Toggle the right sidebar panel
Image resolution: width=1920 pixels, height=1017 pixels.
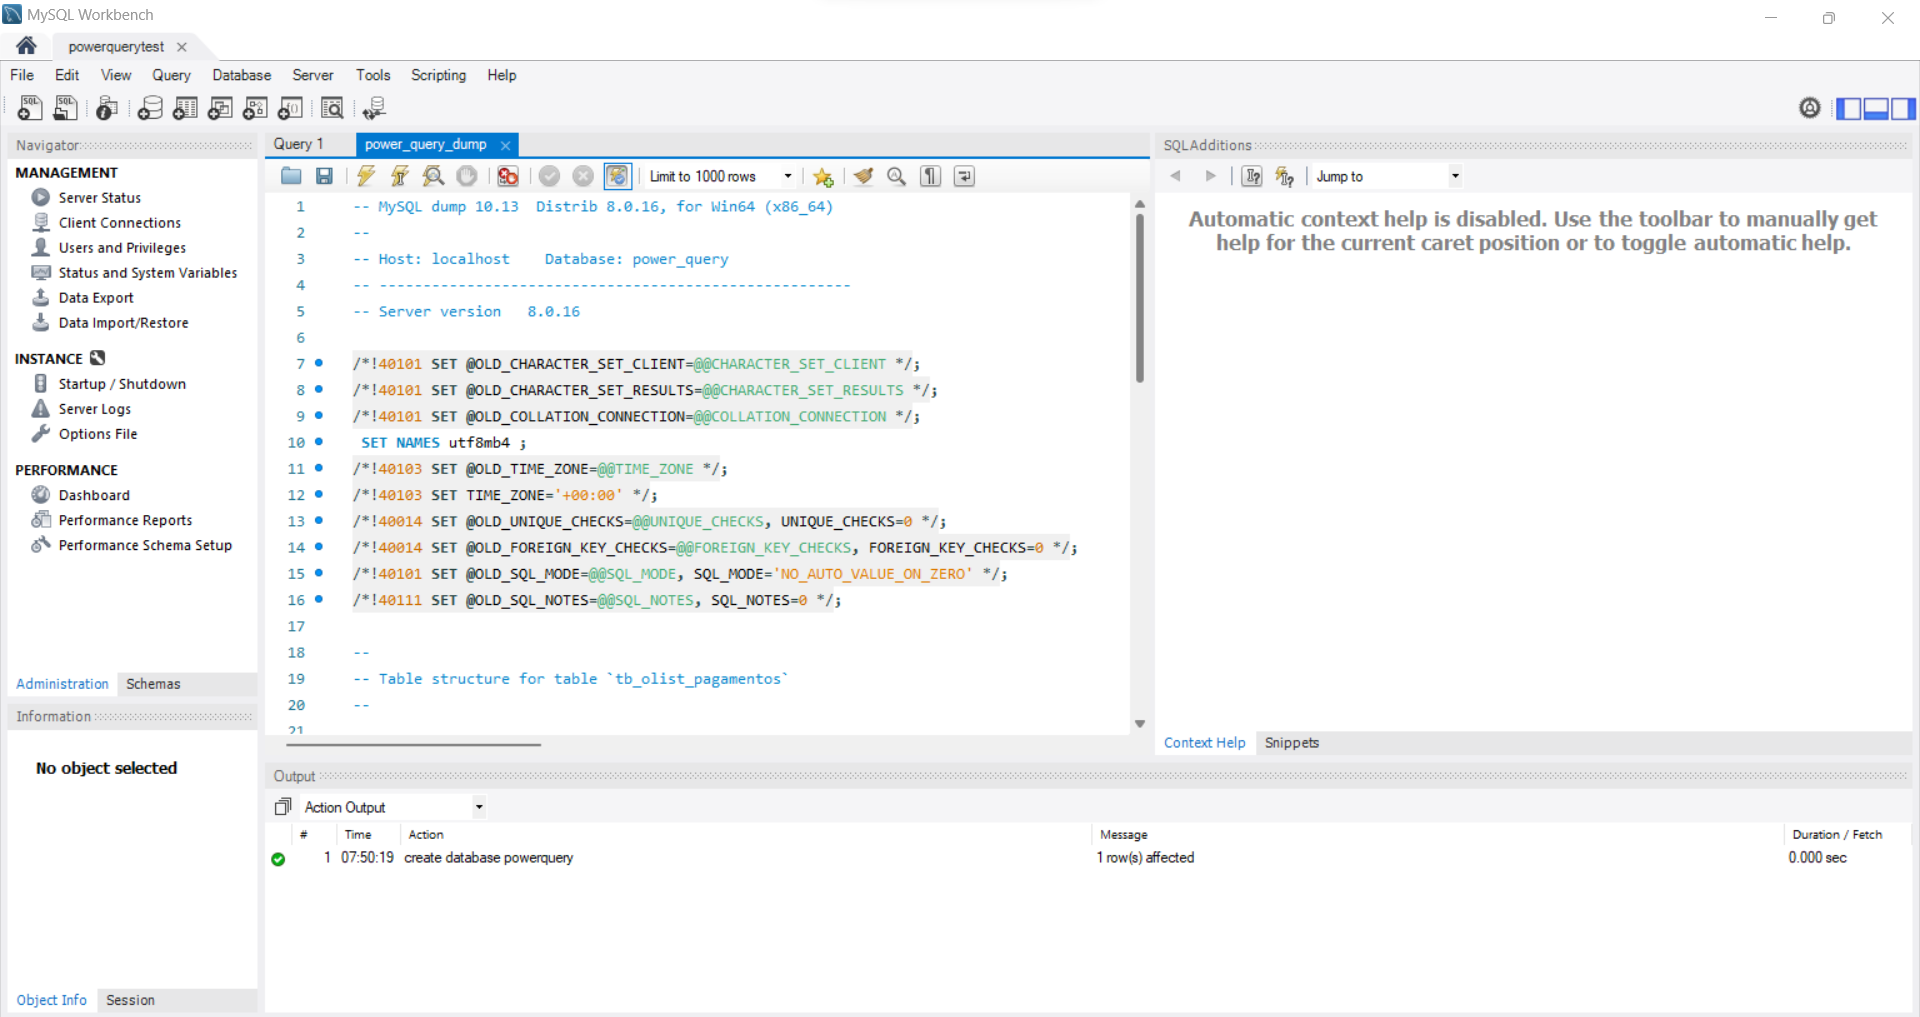[x=1903, y=108]
